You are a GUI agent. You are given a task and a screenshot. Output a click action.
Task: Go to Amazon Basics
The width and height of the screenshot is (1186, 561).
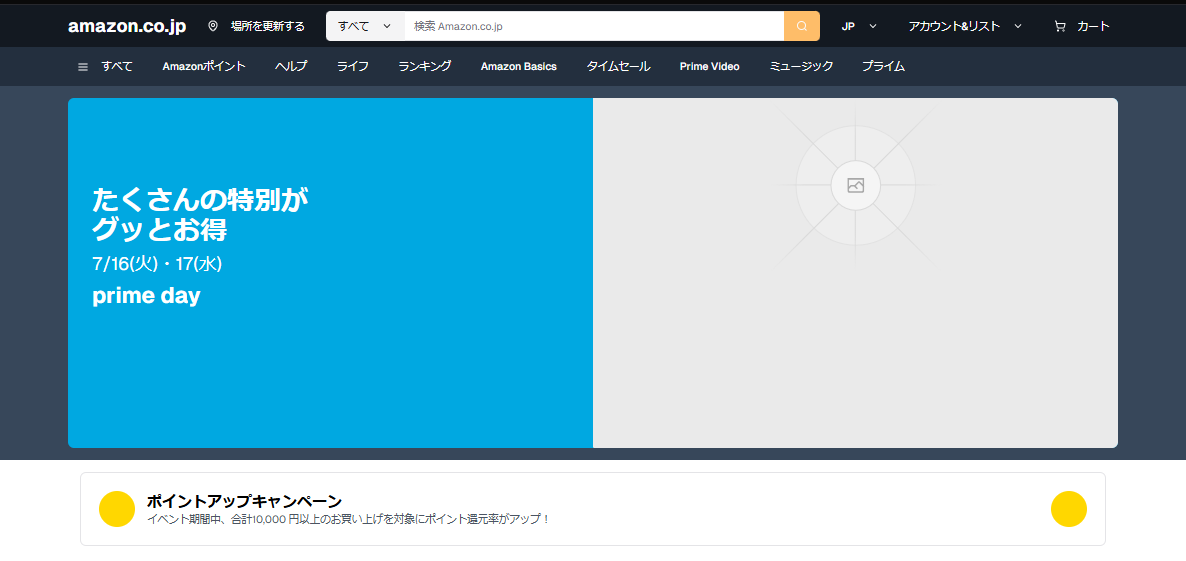click(519, 67)
